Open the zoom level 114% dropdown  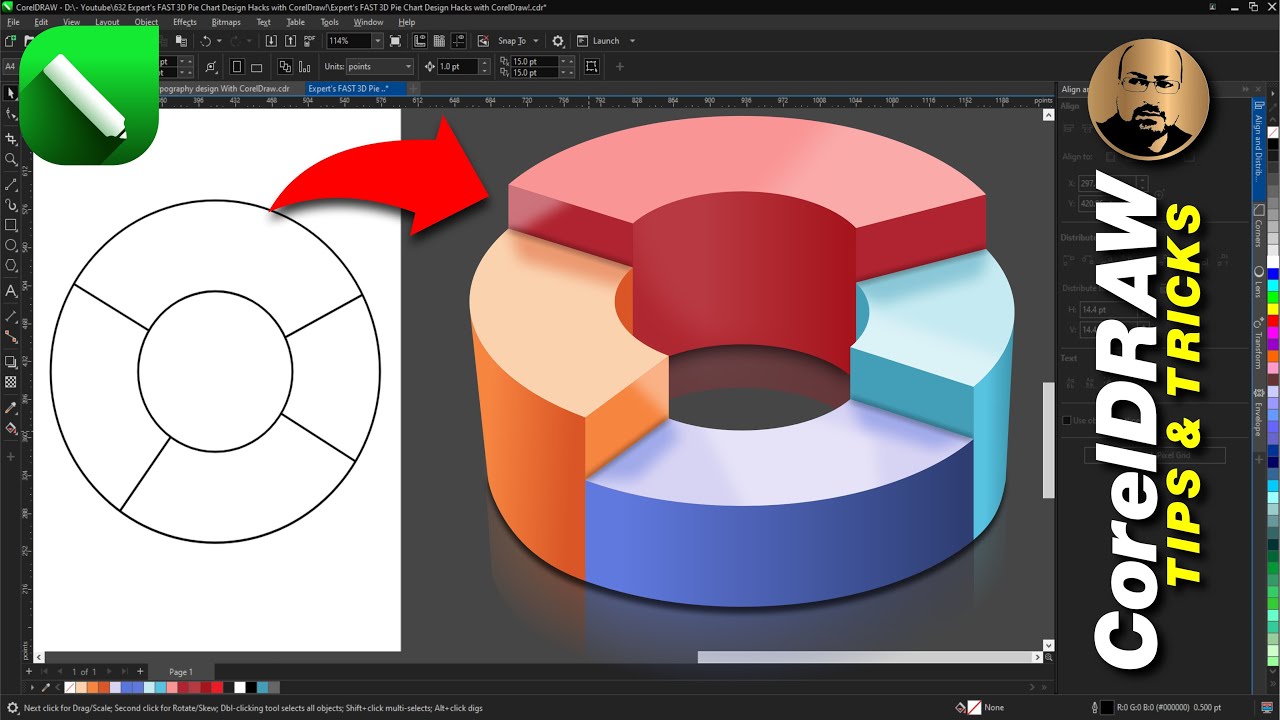coord(377,41)
